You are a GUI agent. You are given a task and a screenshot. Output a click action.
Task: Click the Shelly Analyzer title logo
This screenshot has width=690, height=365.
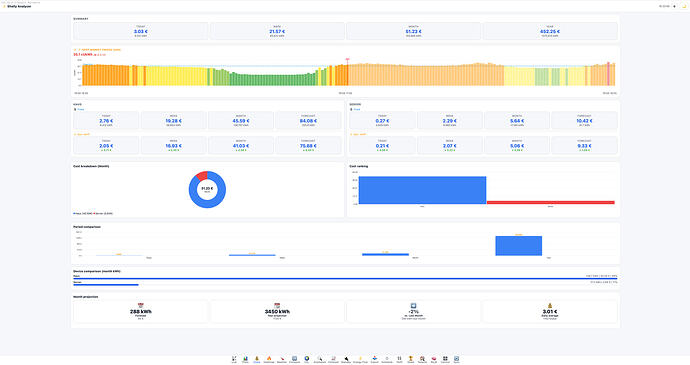[x=18, y=6]
